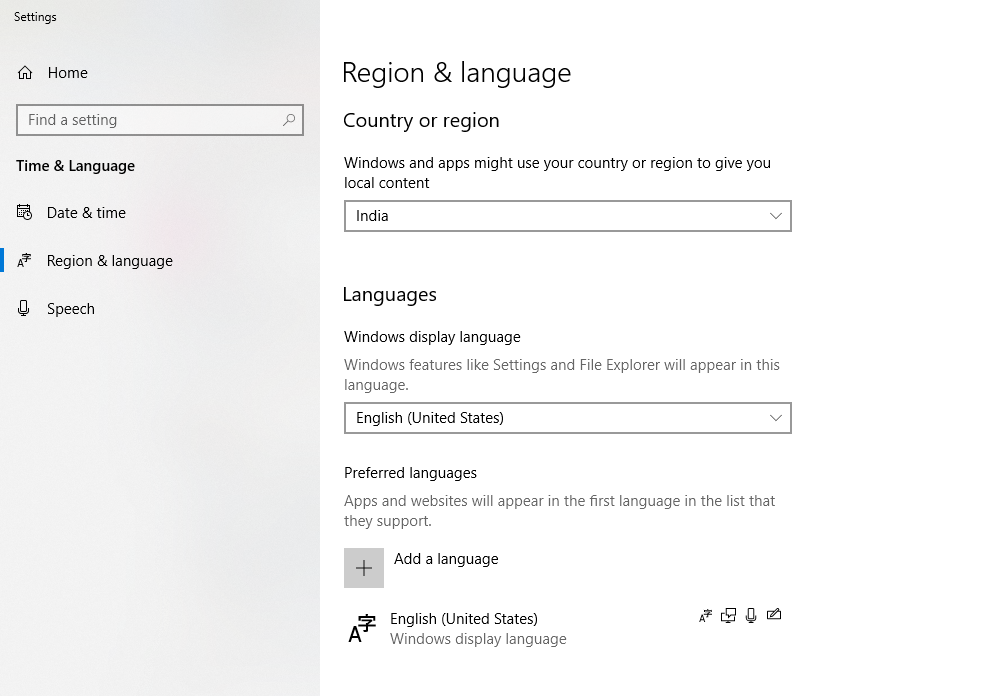Click the speech recognition microphone feature icon

(751, 616)
